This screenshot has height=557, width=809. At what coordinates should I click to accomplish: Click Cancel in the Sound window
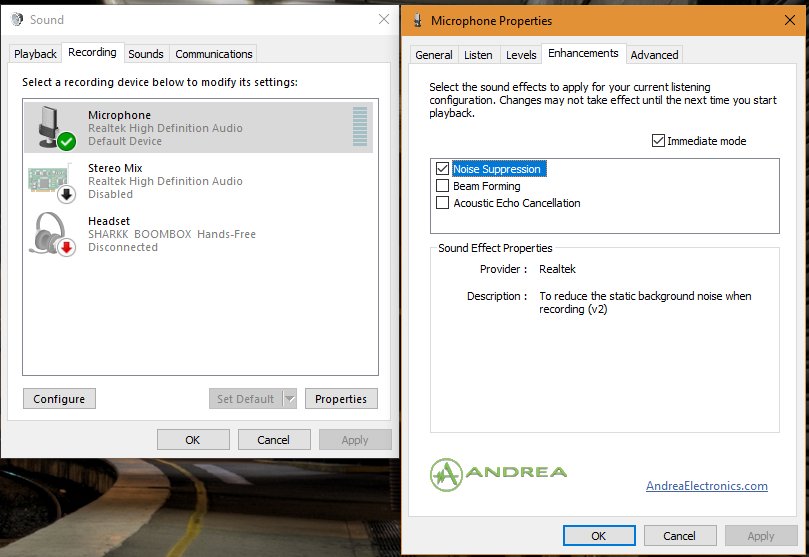pyautogui.click(x=274, y=440)
